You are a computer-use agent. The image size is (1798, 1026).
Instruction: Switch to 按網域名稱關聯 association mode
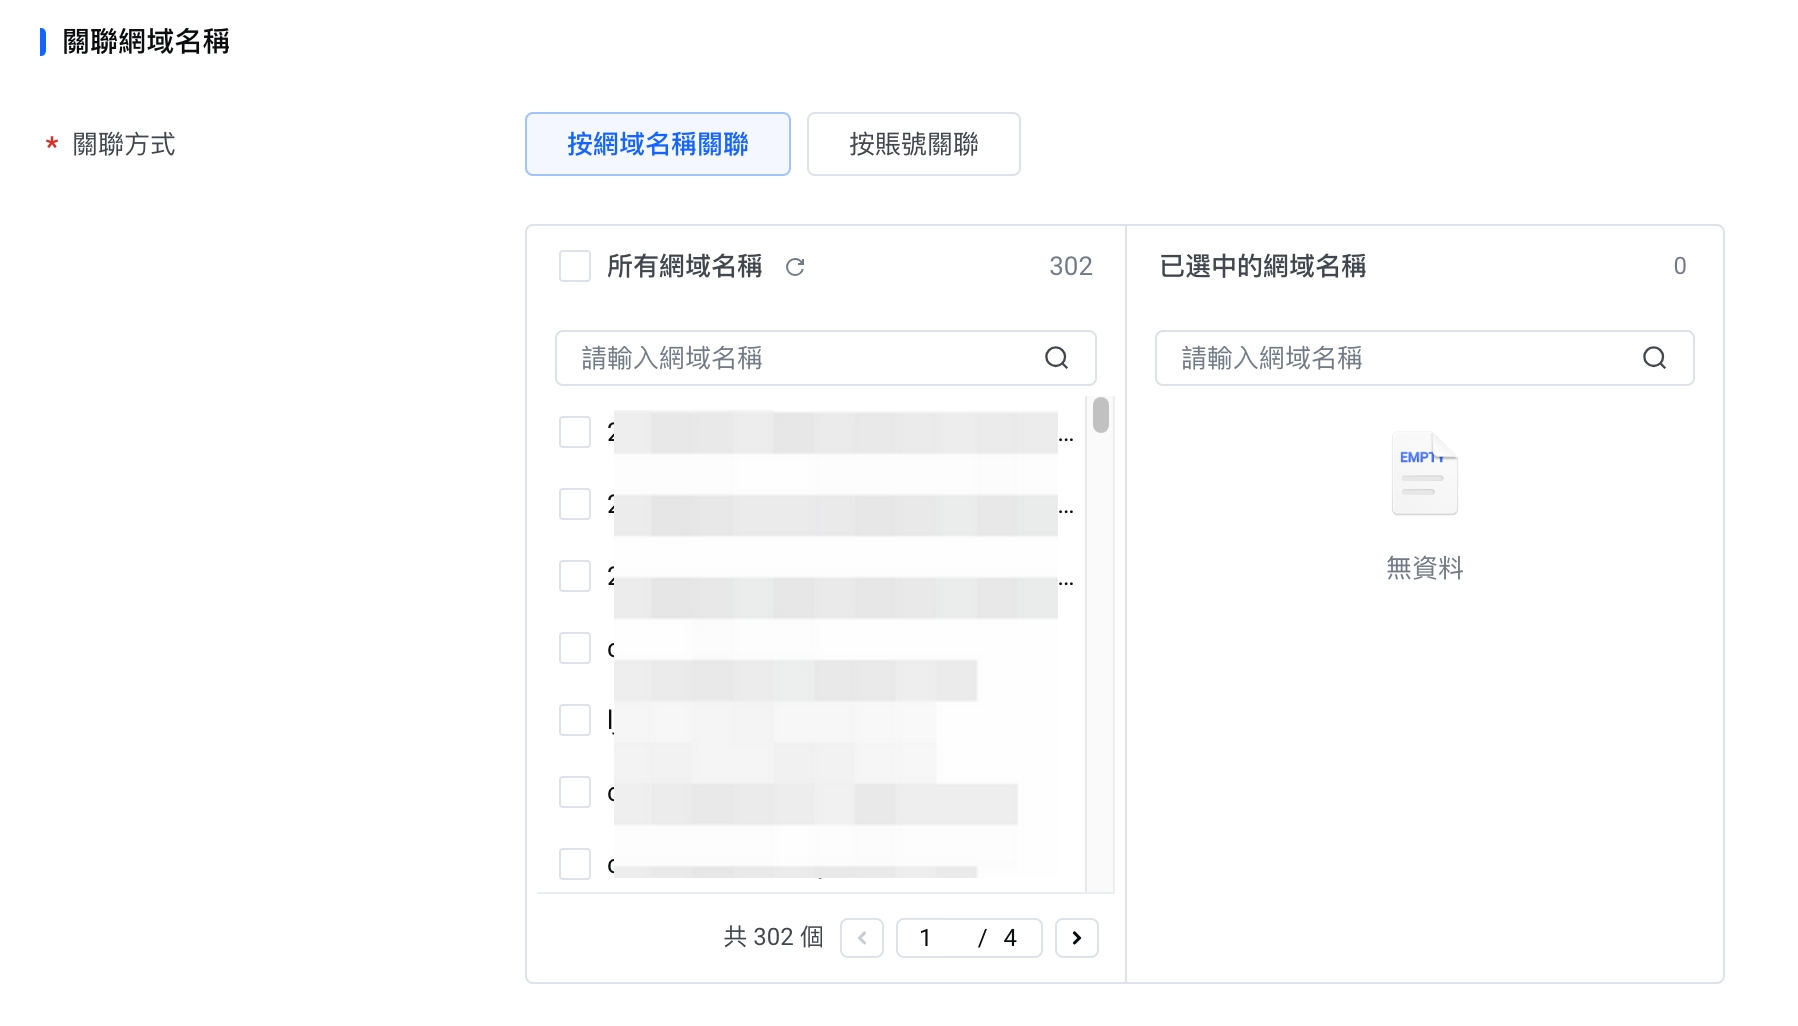click(x=657, y=144)
